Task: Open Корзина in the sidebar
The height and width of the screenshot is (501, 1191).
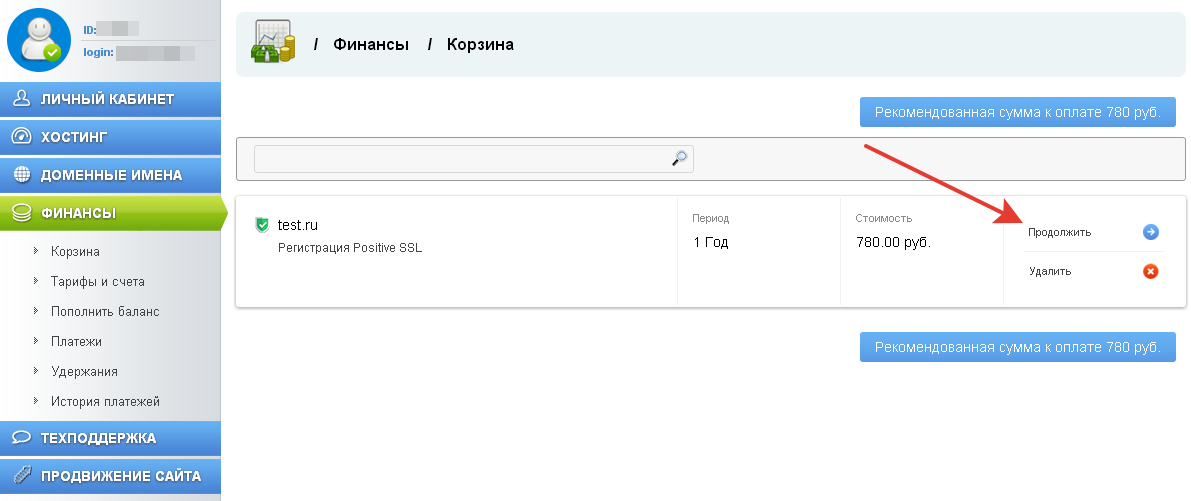Action: click(x=75, y=252)
